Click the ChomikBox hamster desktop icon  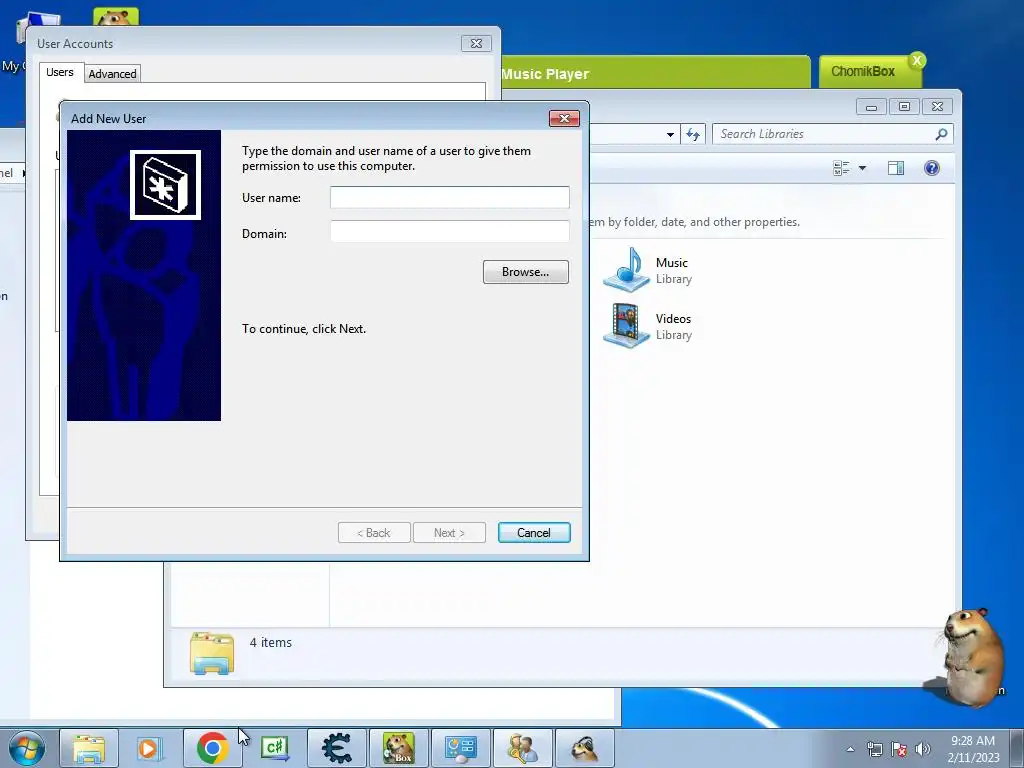click(116, 16)
